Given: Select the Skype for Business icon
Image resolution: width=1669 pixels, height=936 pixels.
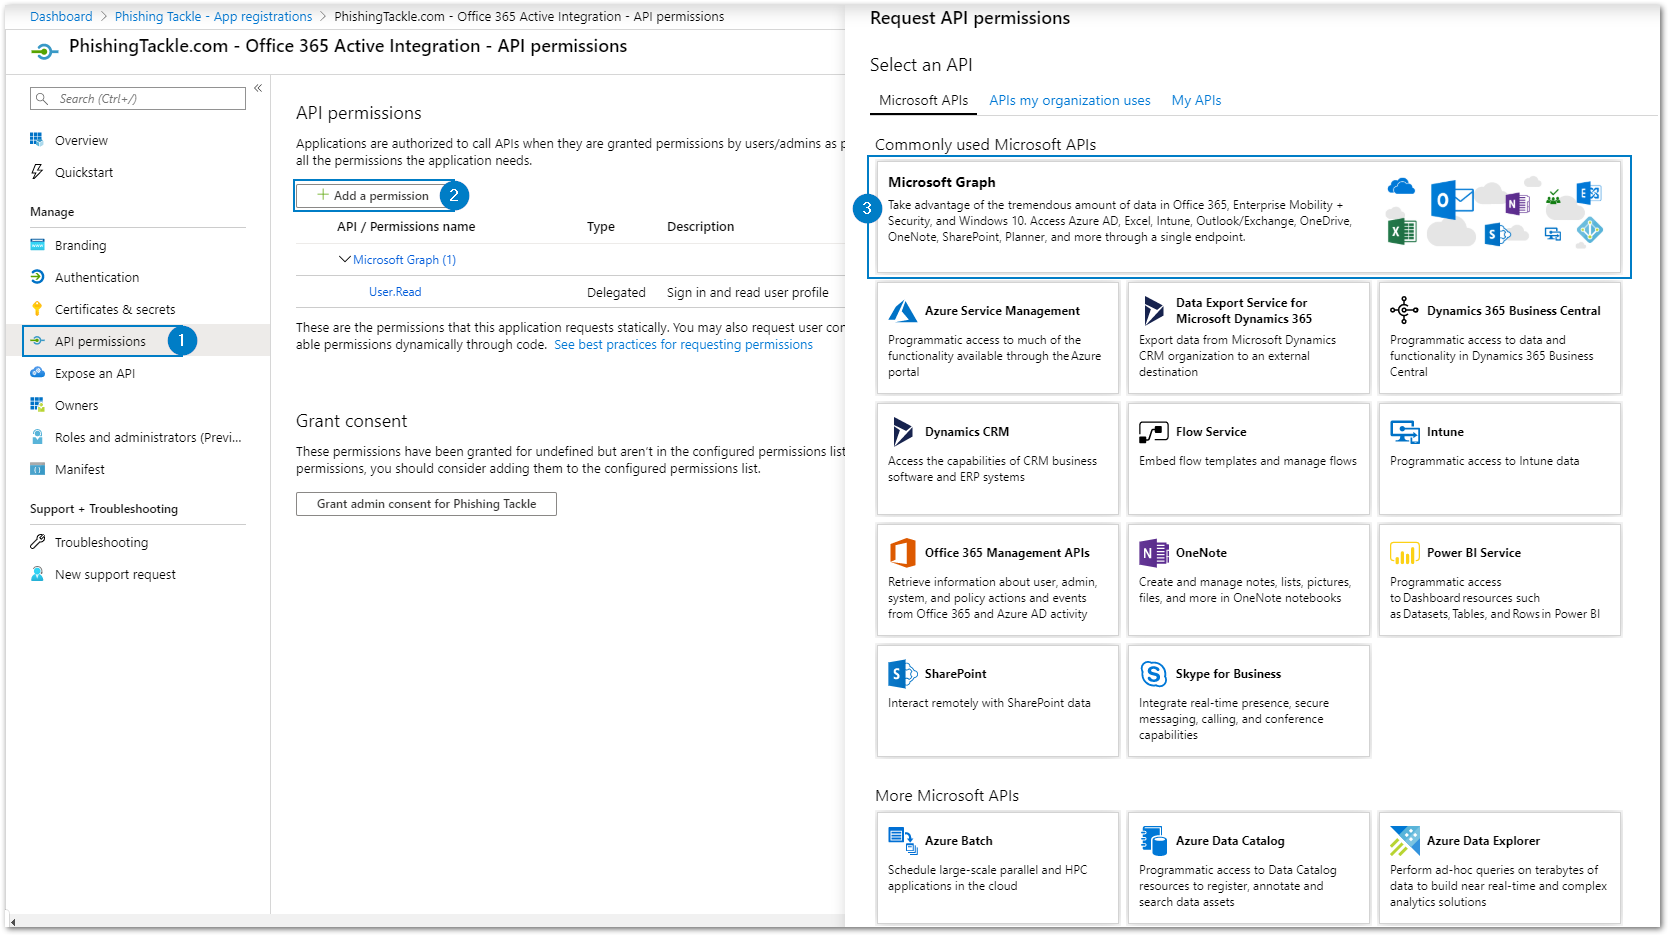Looking at the screenshot, I should (x=1153, y=673).
